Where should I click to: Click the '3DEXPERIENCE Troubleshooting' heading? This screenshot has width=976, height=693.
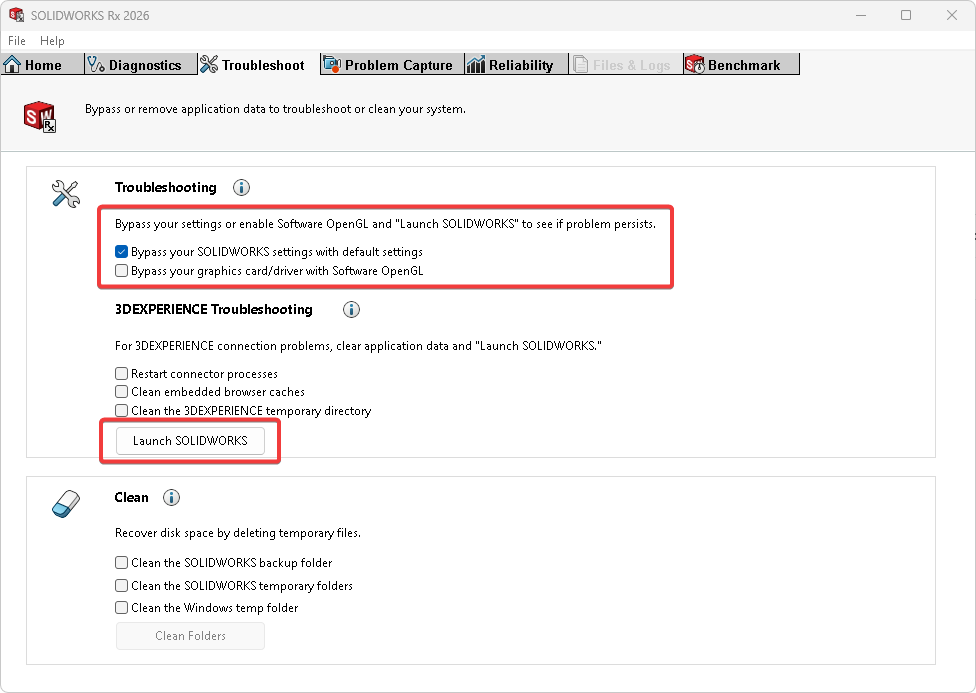point(214,309)
